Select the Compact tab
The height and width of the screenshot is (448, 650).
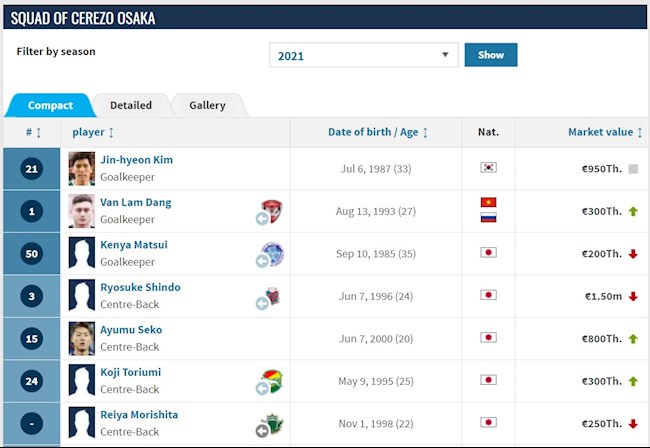50,105
